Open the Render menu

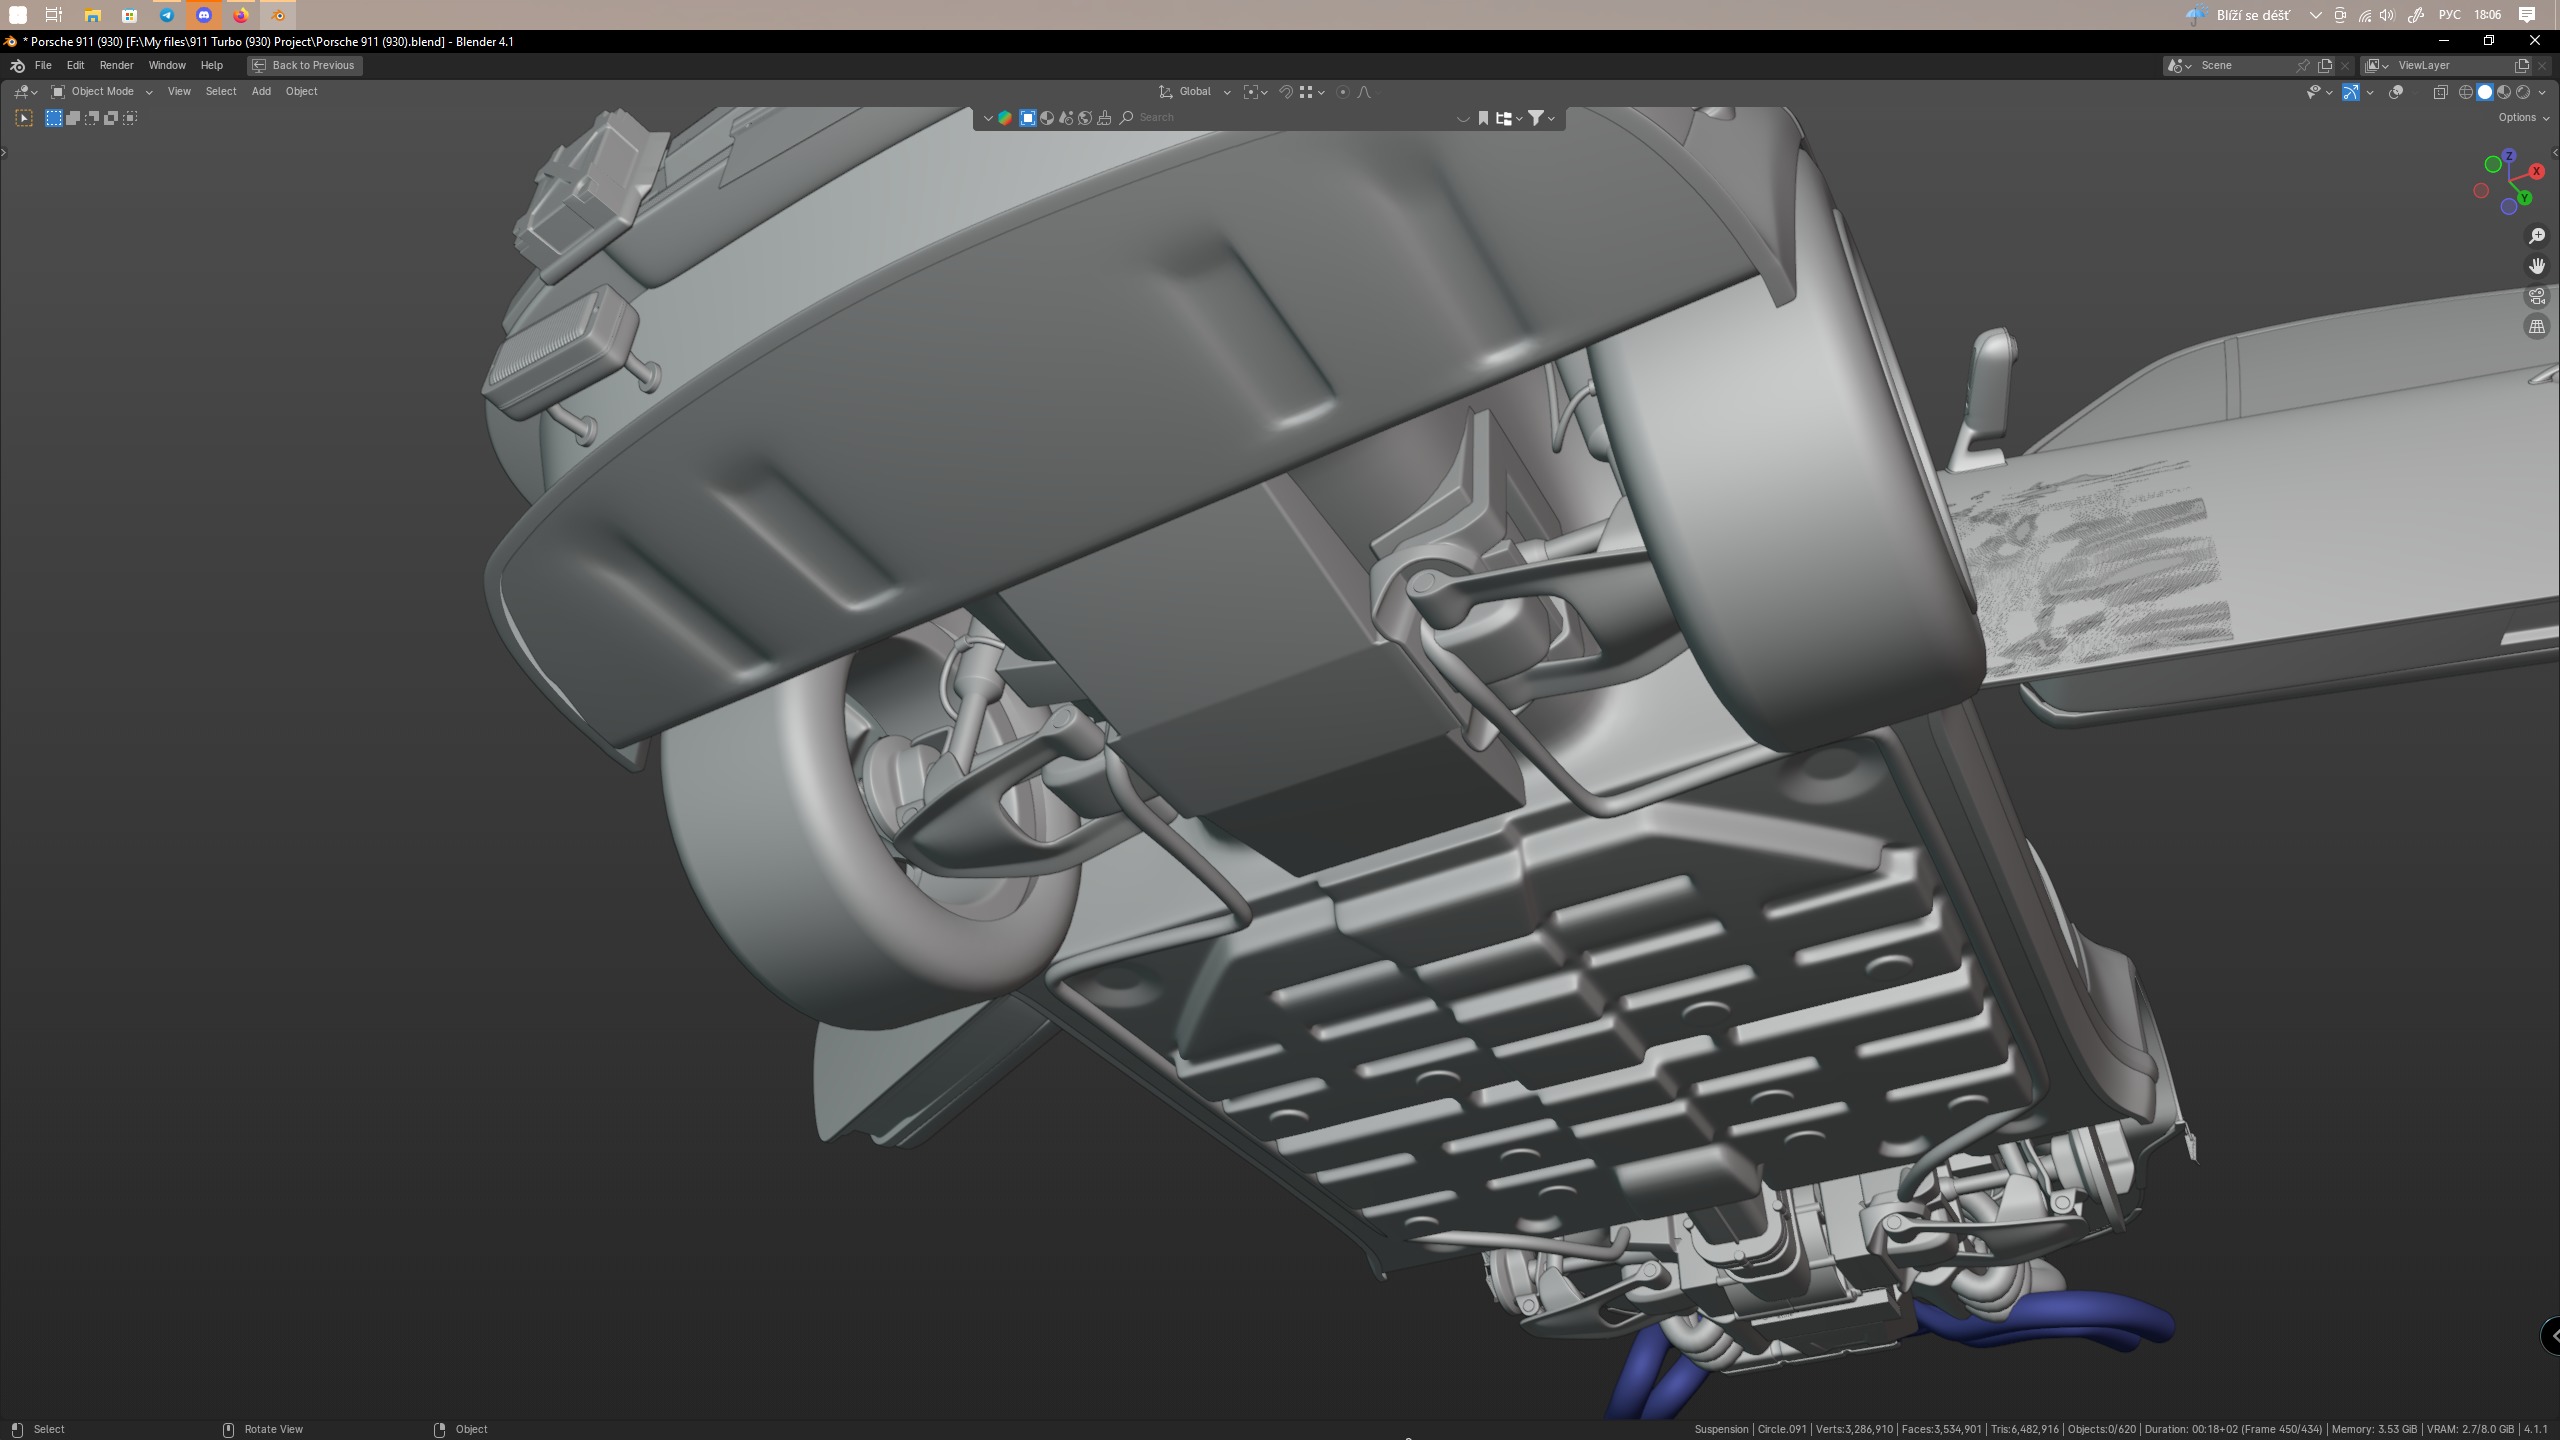[x=116, y=65]
